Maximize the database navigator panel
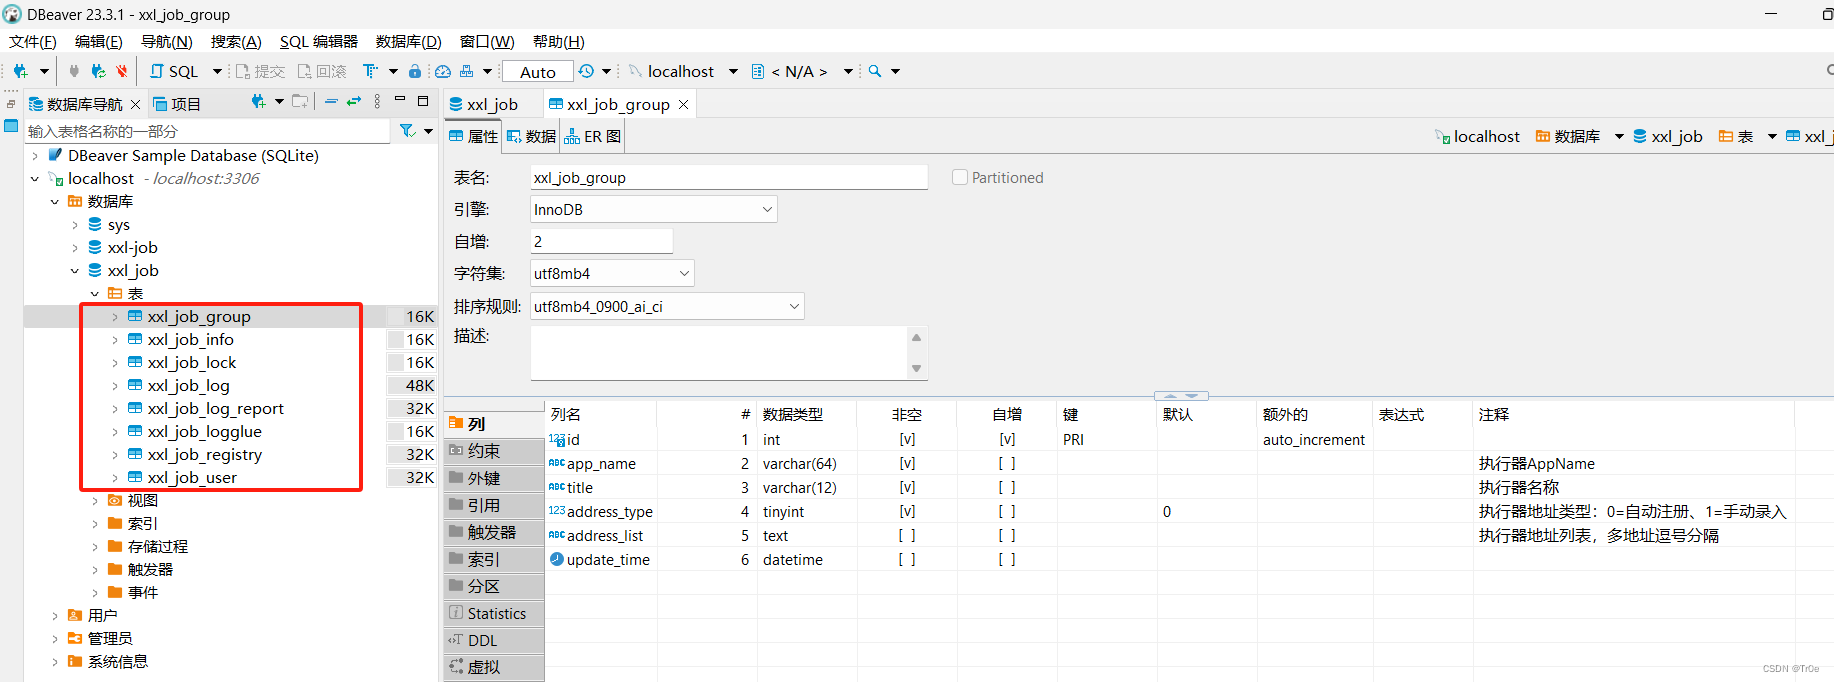This screenshot has width=1834, height=682. click(x=423, y=101)
